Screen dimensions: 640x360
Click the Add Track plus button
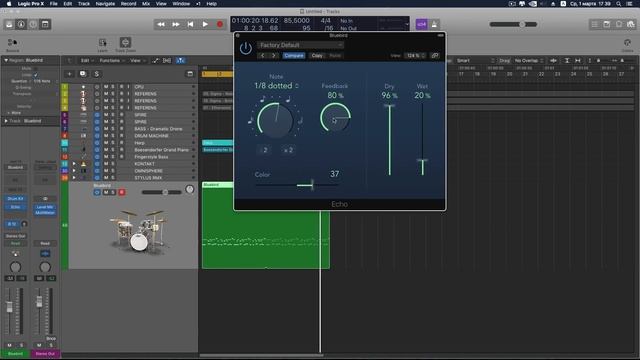pos(69,74)
